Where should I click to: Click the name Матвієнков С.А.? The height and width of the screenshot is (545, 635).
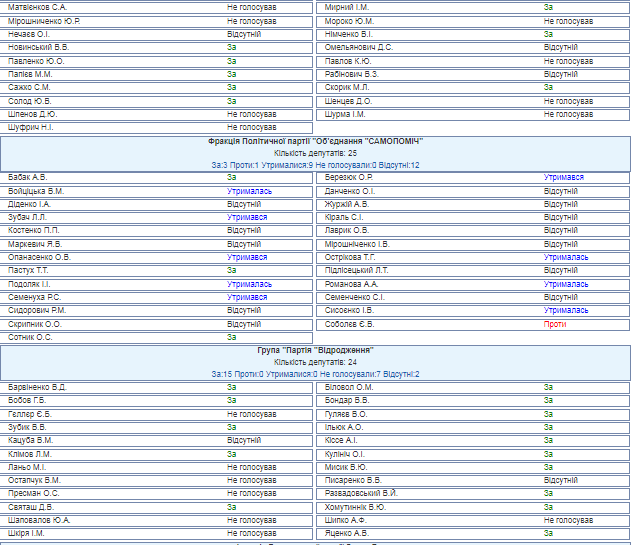coord(37,7)
